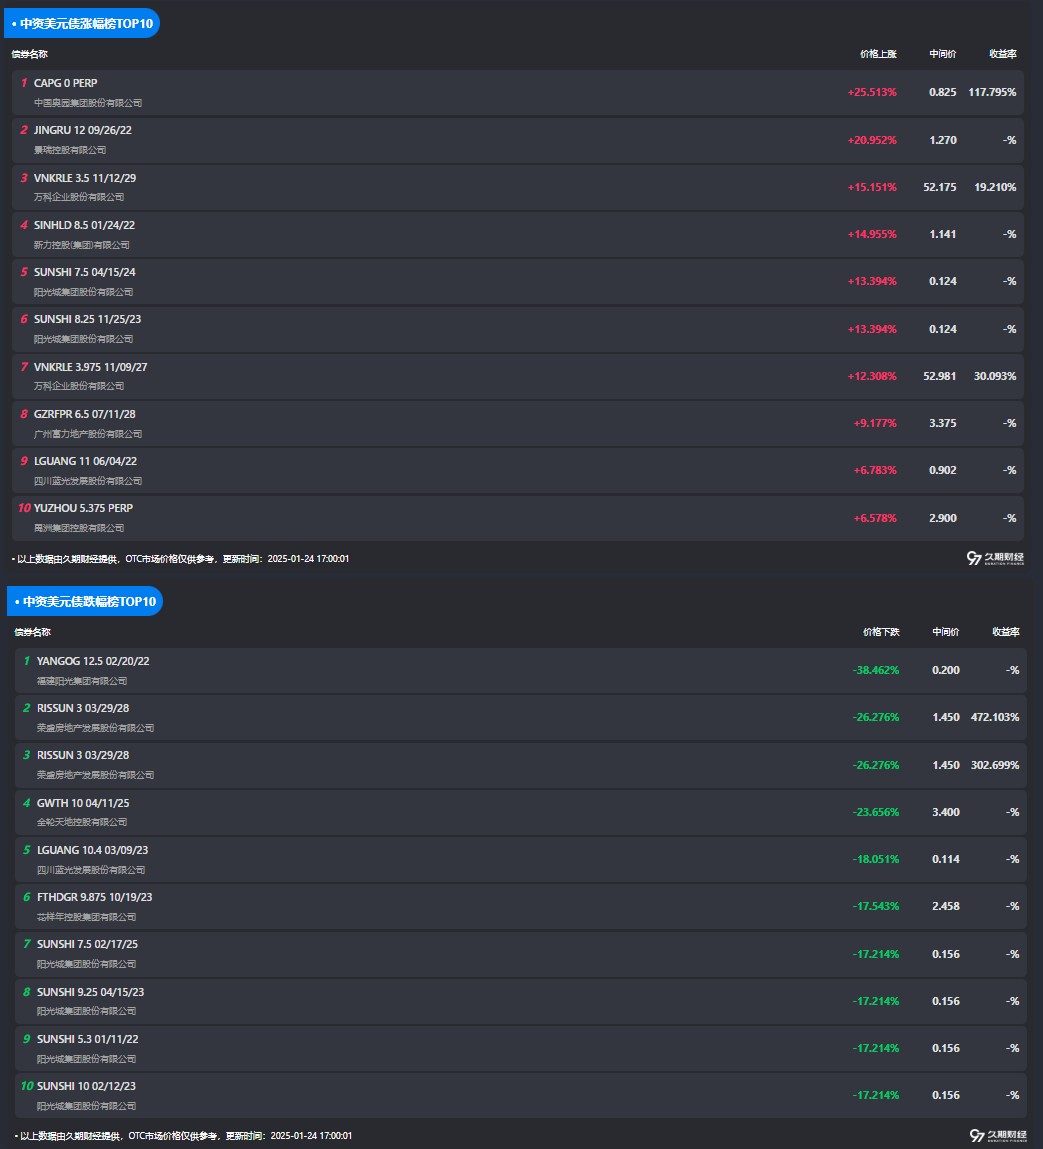Click the 中资美元债跌幅榜TOP10 header badge
The width and height of the screenshot is (1043, 1149).
pos(85,601)
